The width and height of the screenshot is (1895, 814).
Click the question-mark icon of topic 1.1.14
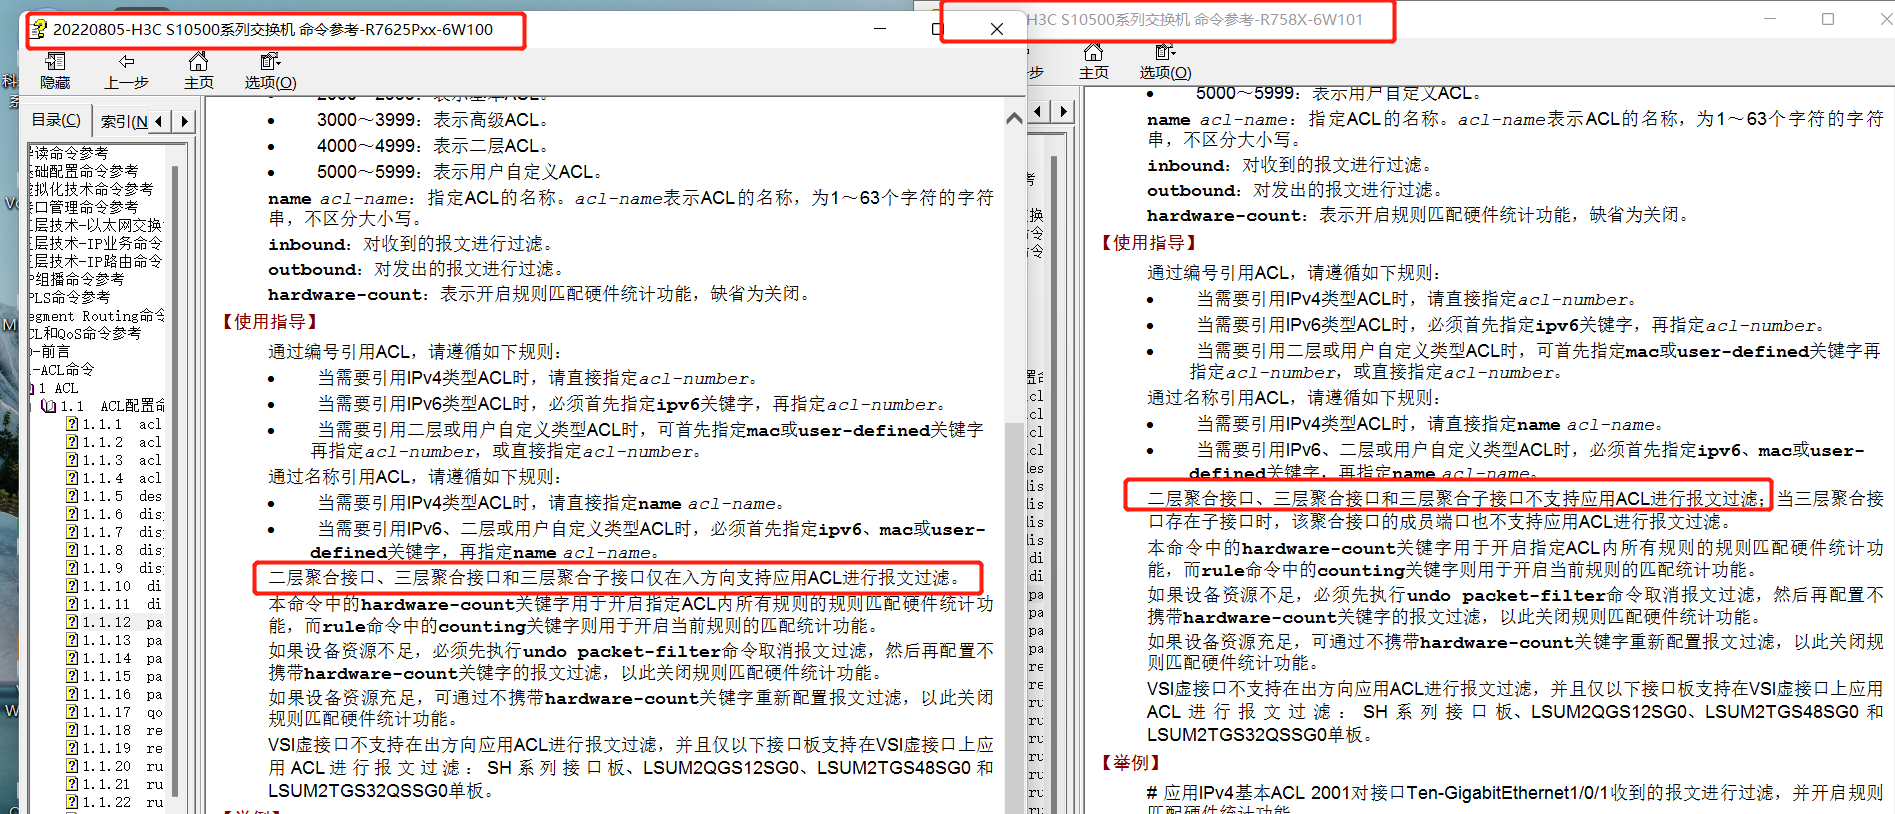(72, 658)
